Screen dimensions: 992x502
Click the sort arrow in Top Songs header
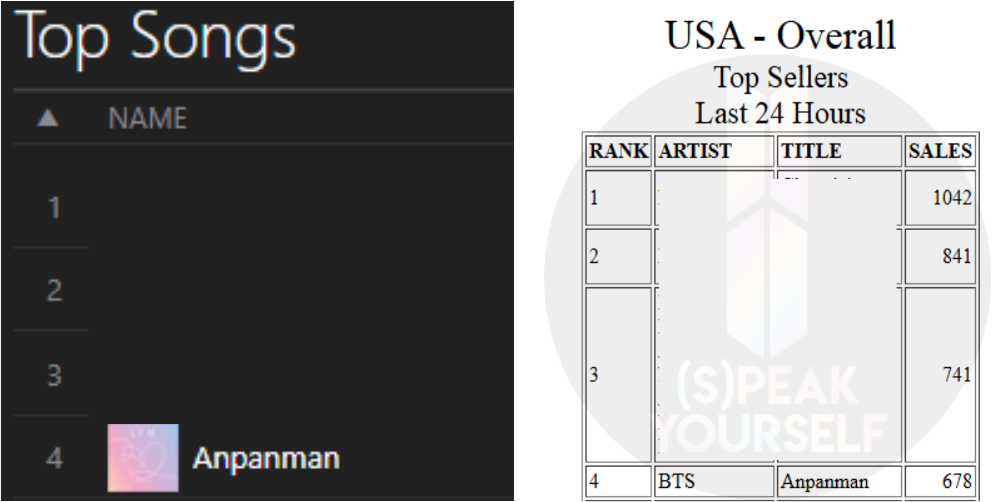point(48,119)
